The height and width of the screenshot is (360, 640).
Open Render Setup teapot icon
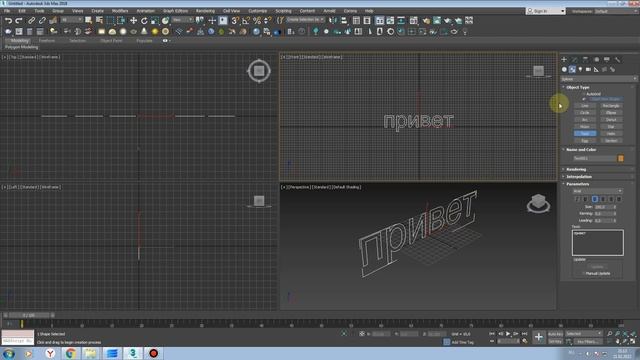tap(426, 20)
